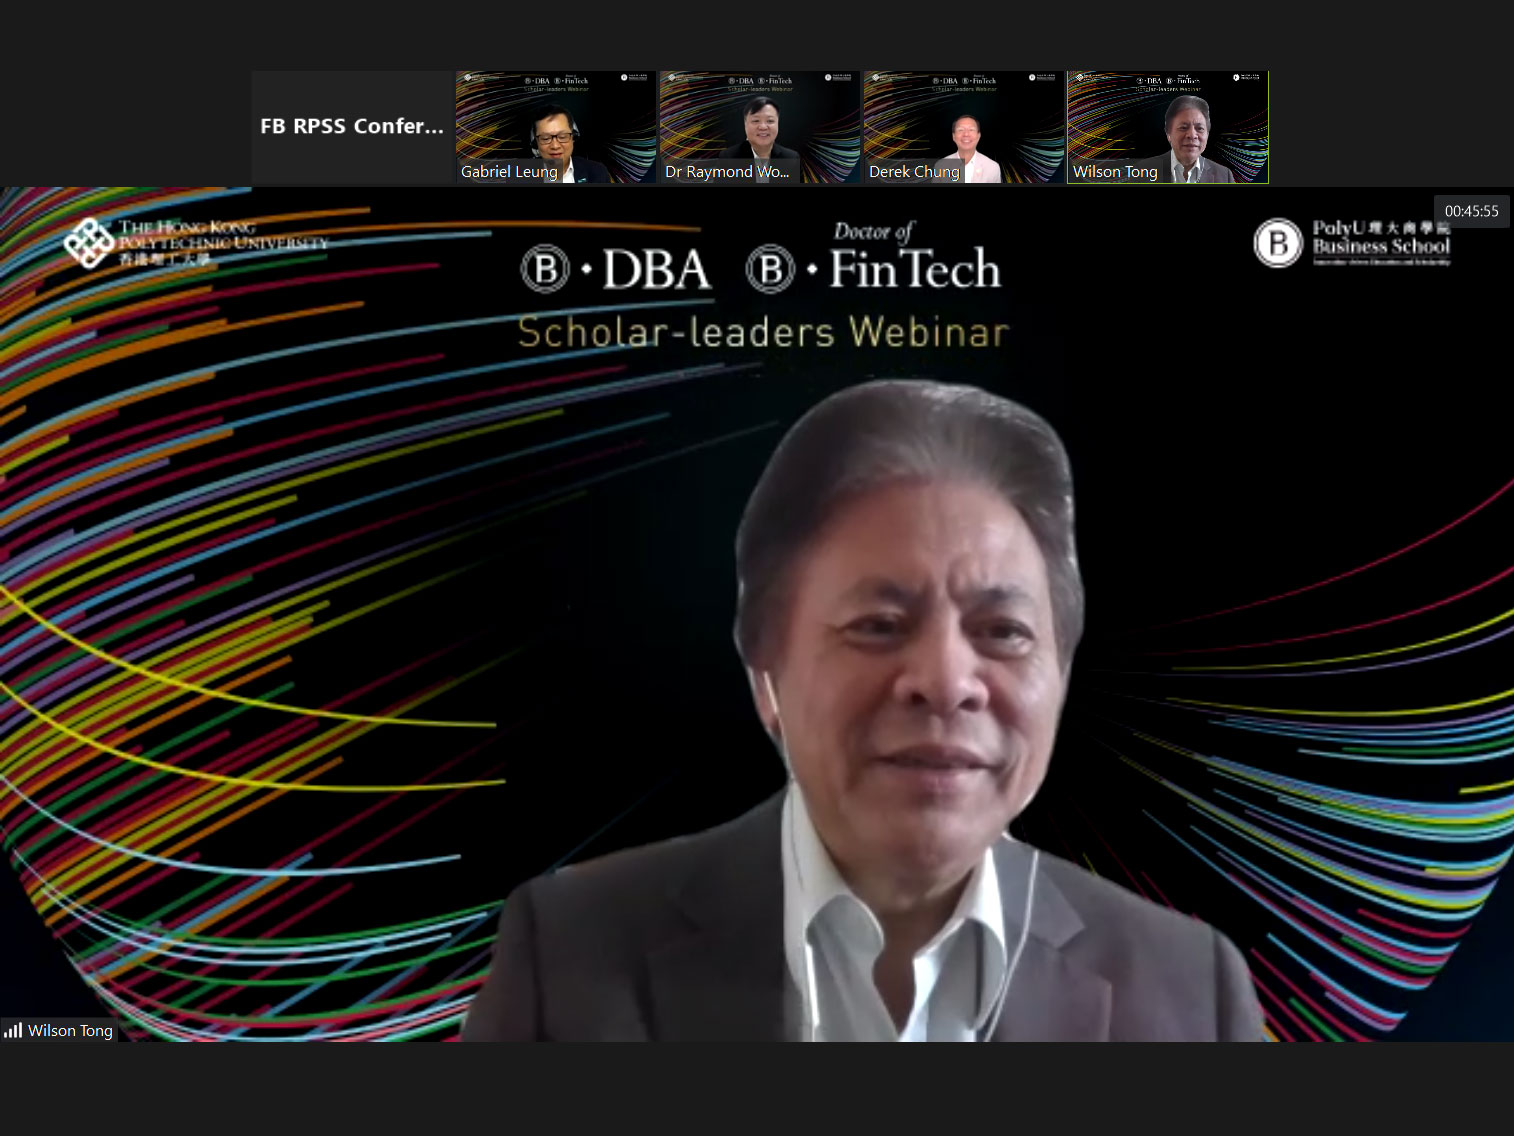Click the DBA heading text
This screenshot has height=1136, width=1514.
tap(656, 270)
